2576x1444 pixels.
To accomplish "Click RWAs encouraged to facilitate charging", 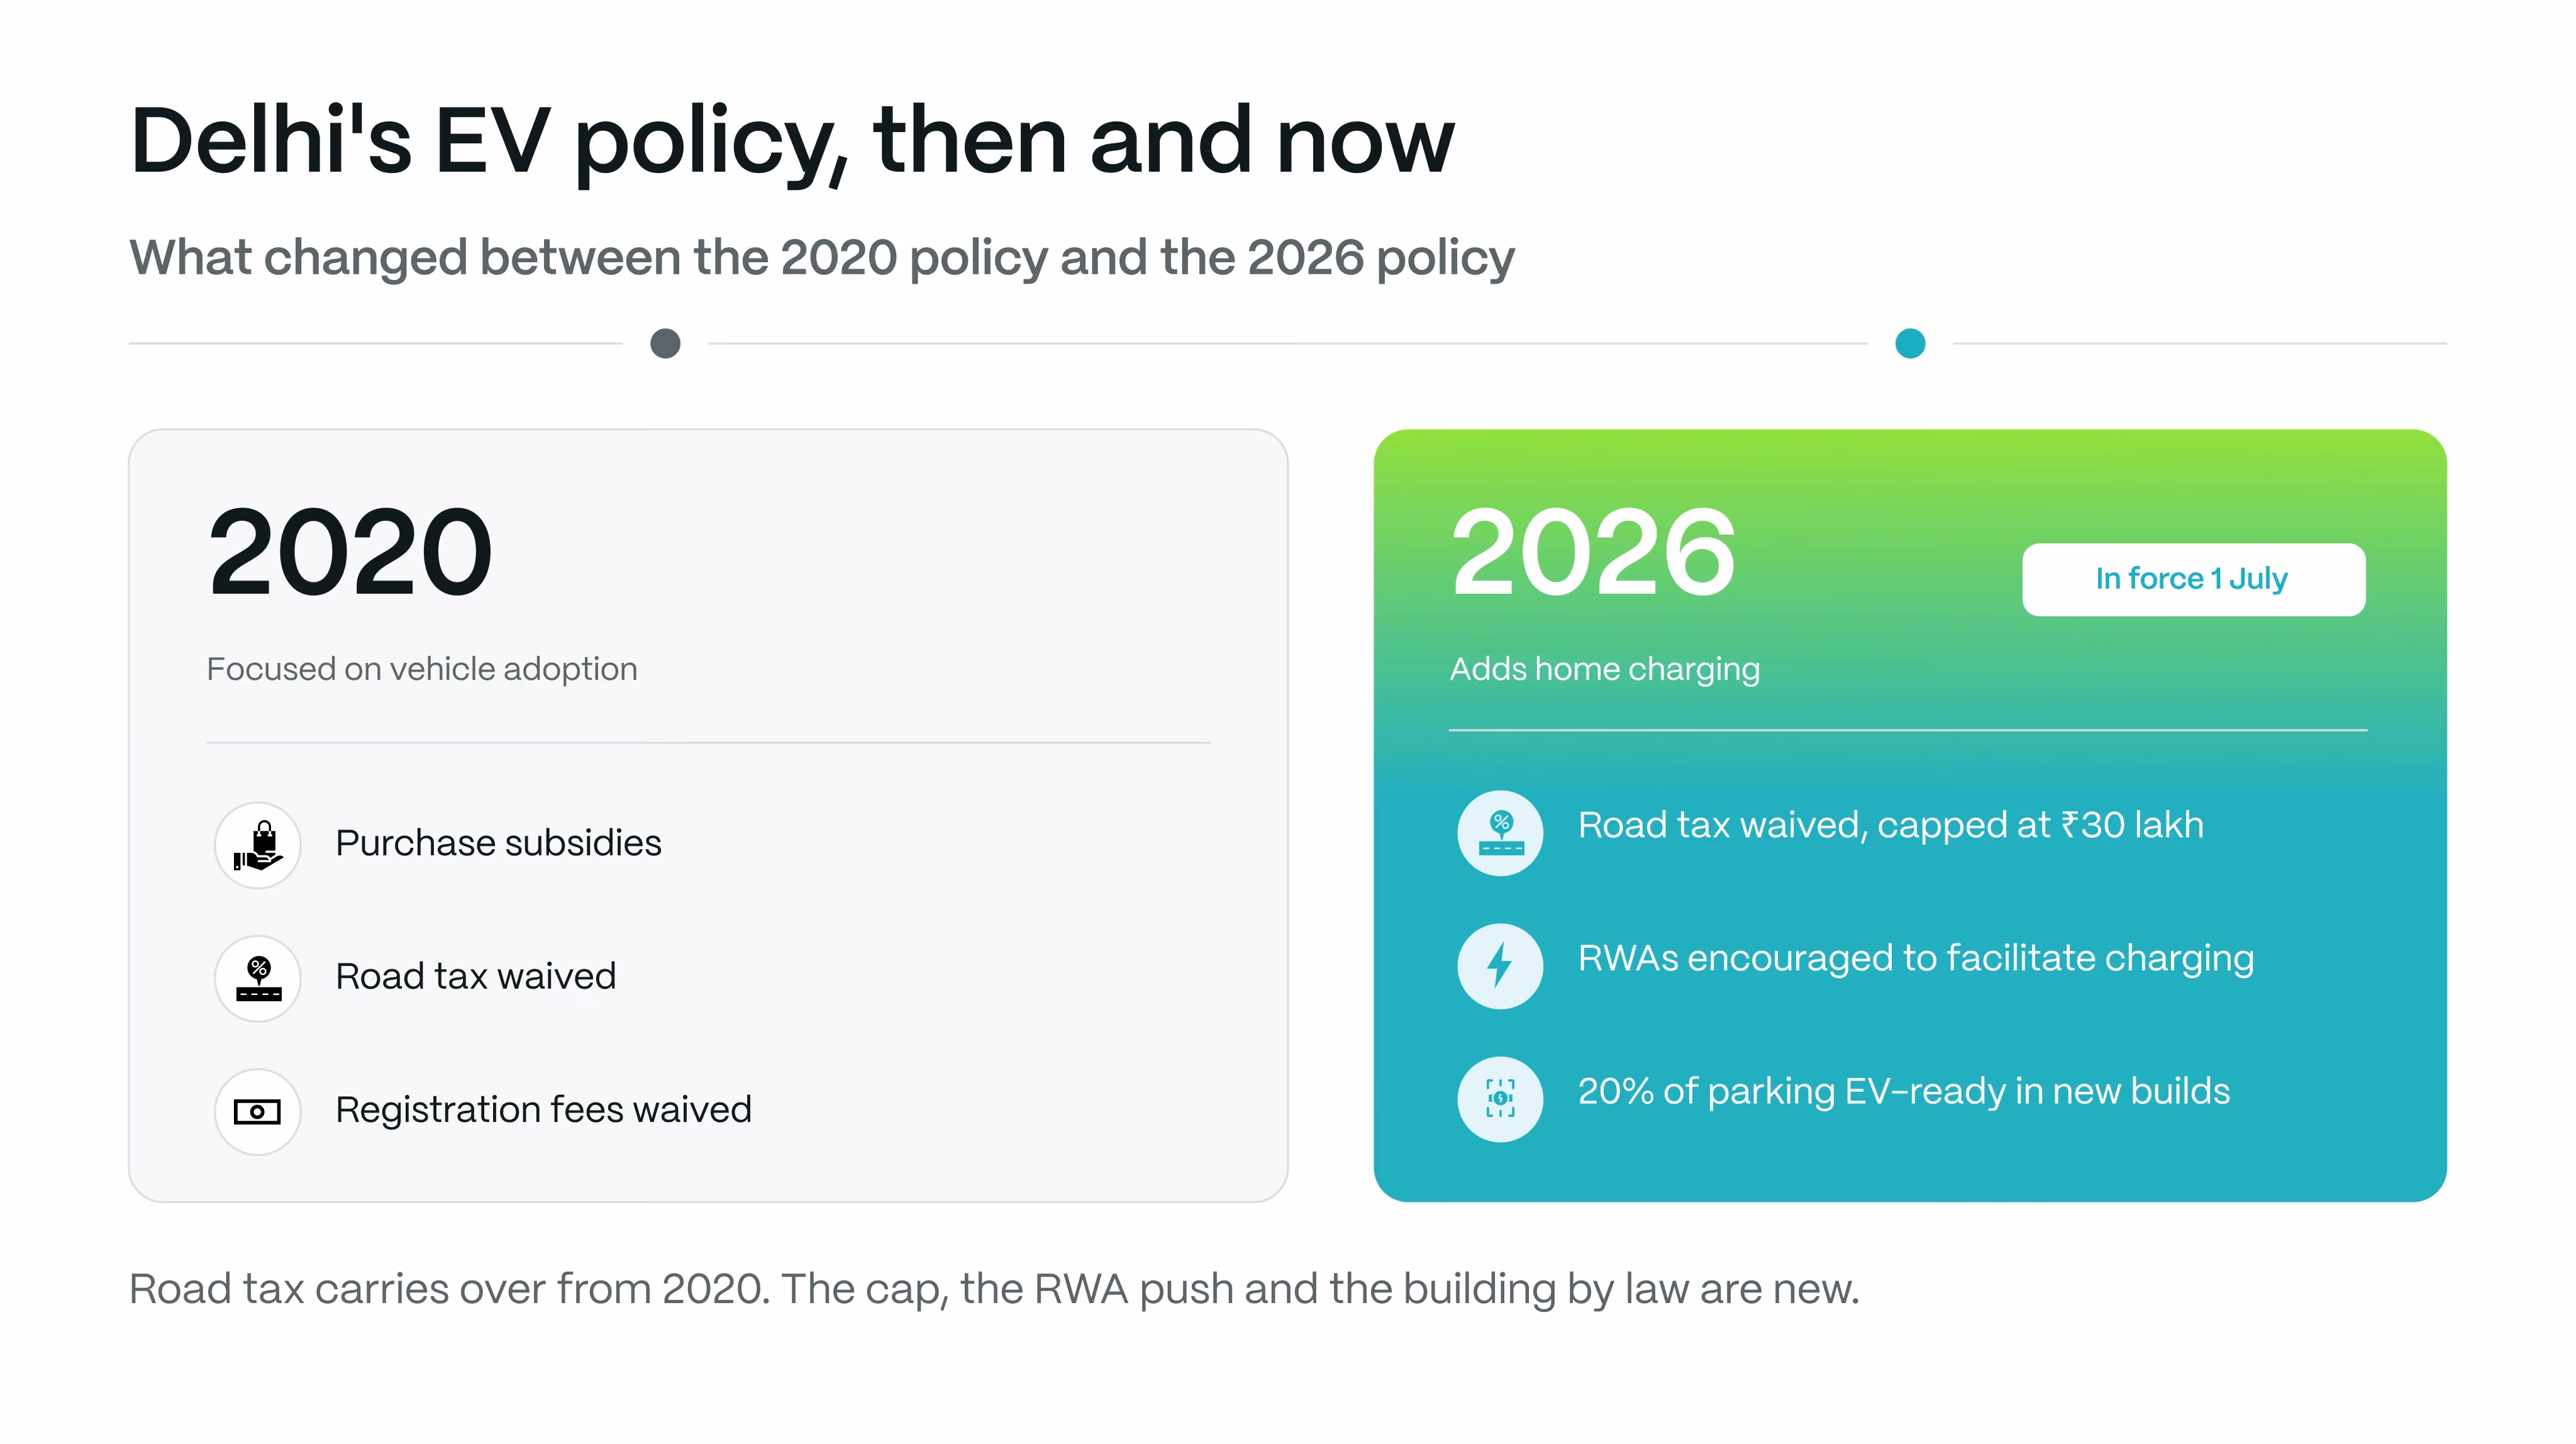I will [1916, 958].
